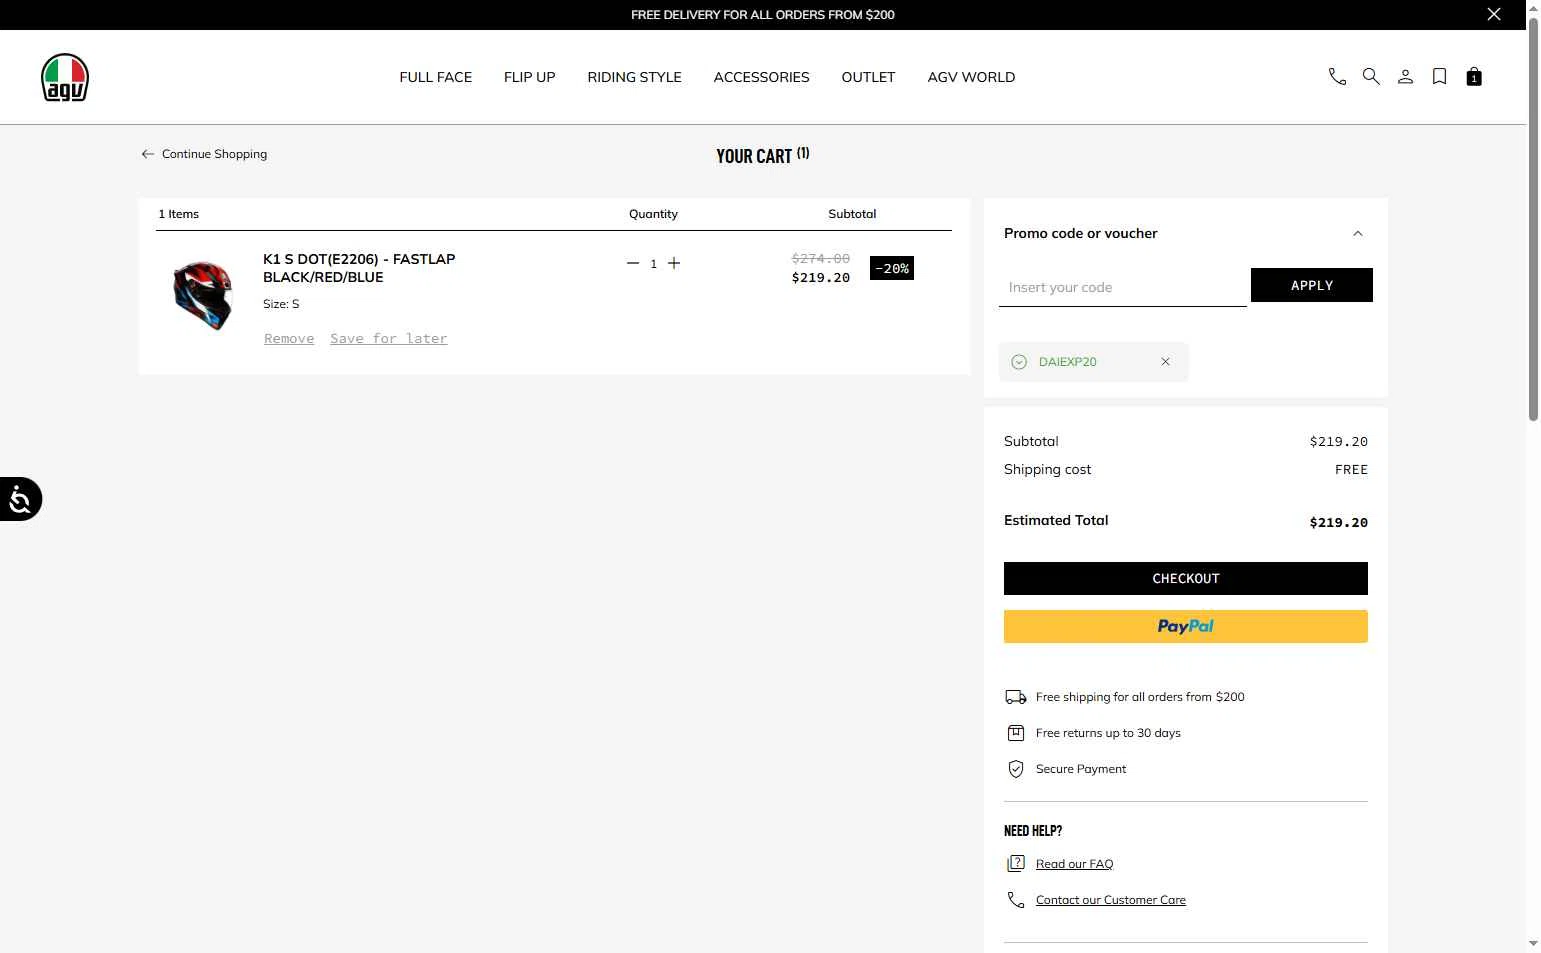Open the phone contact icon in header
Image resolution: width=1541 pixels, height=953 pixels.
tap(1337, 77)
